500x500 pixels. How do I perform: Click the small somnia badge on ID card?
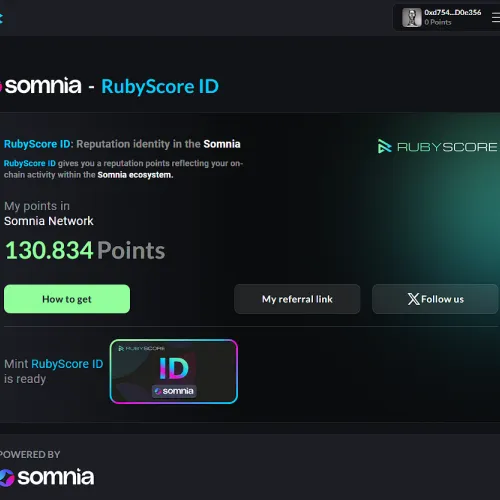click(x=174, y=391)
